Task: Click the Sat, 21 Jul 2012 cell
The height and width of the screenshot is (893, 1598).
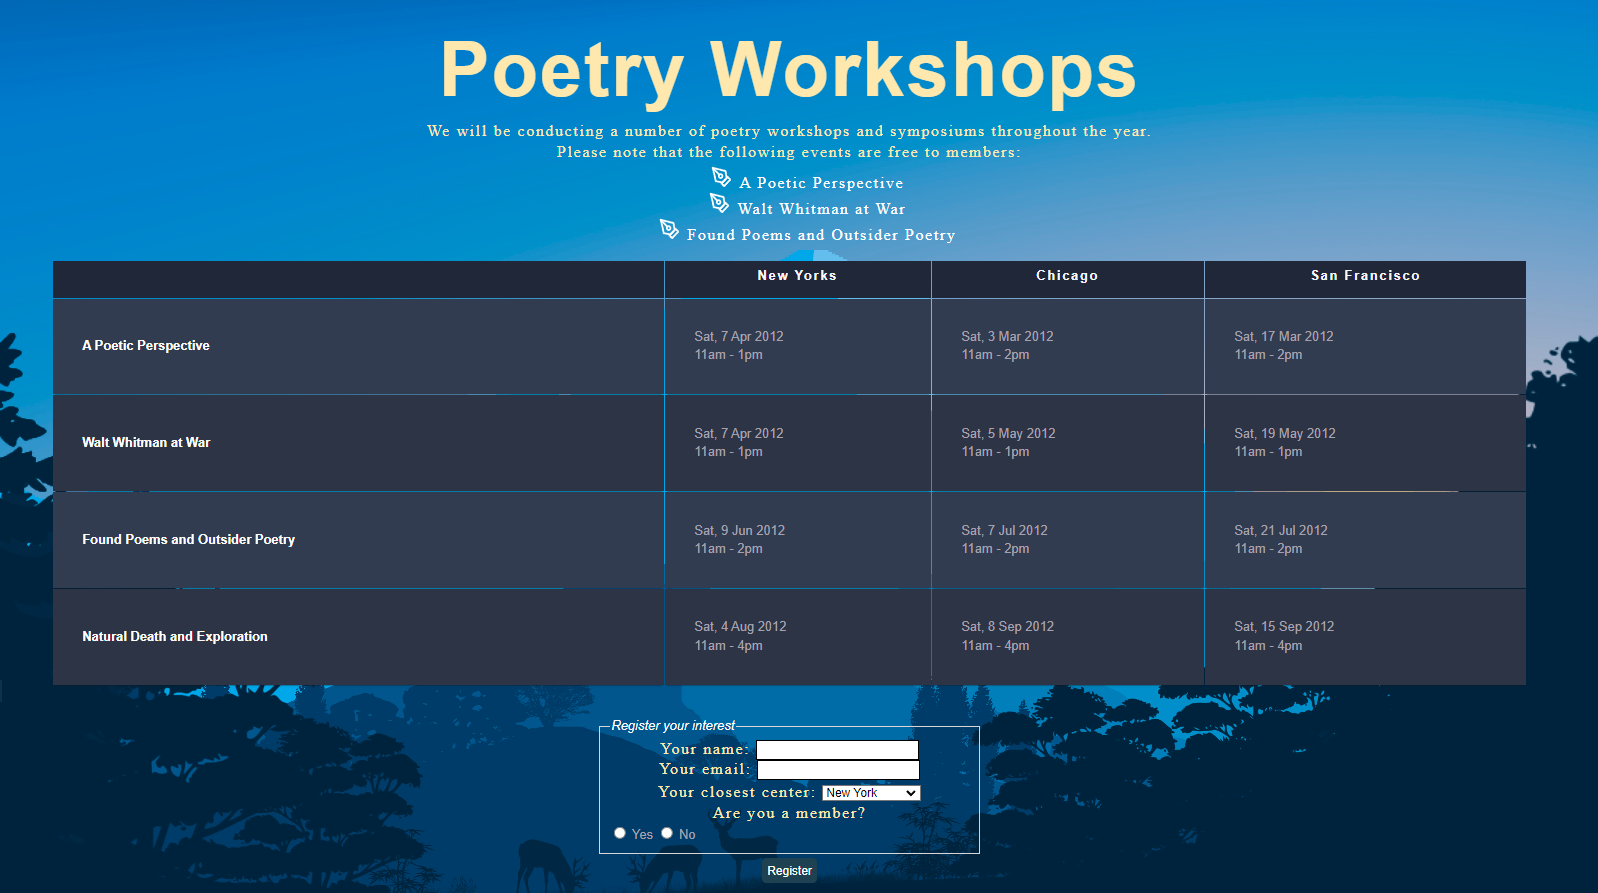Action: point(1365,540)
